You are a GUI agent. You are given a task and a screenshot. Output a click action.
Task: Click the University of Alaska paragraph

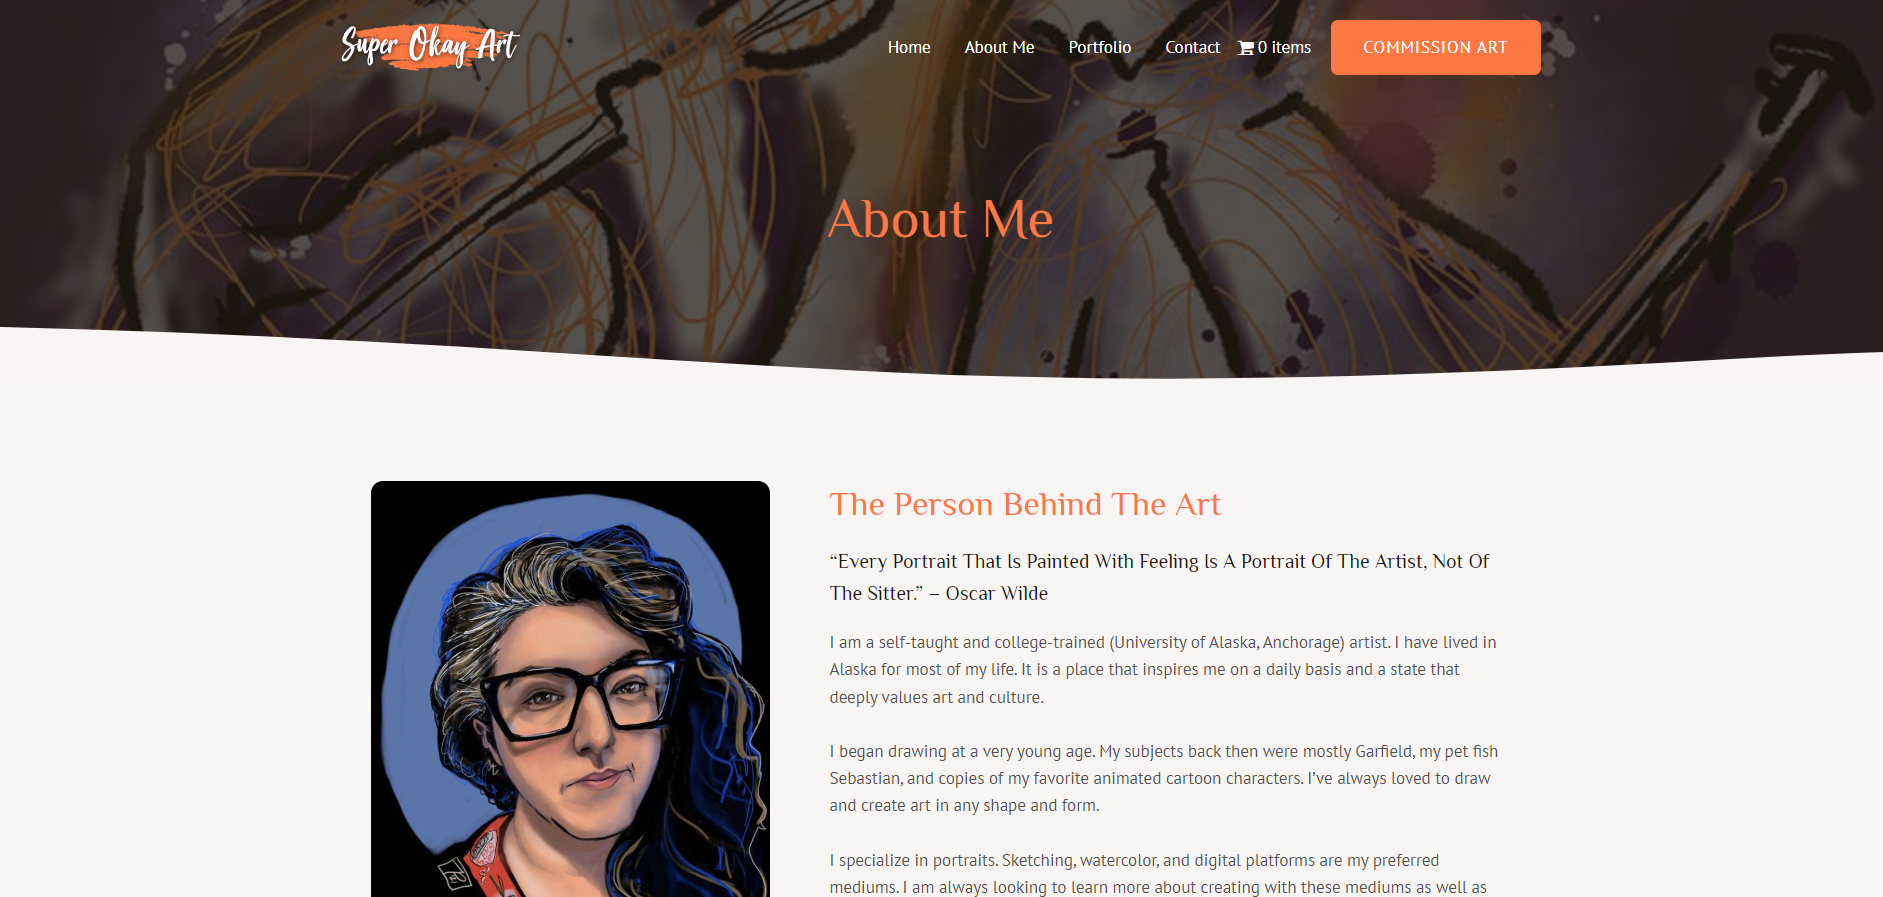coord(1163,670)
